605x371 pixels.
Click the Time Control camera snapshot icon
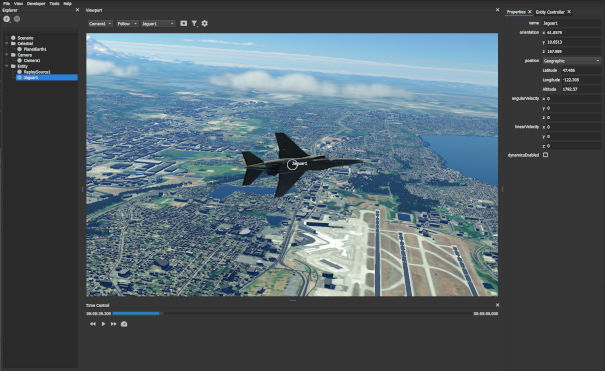pyautogui.click(x=124, y=324)
